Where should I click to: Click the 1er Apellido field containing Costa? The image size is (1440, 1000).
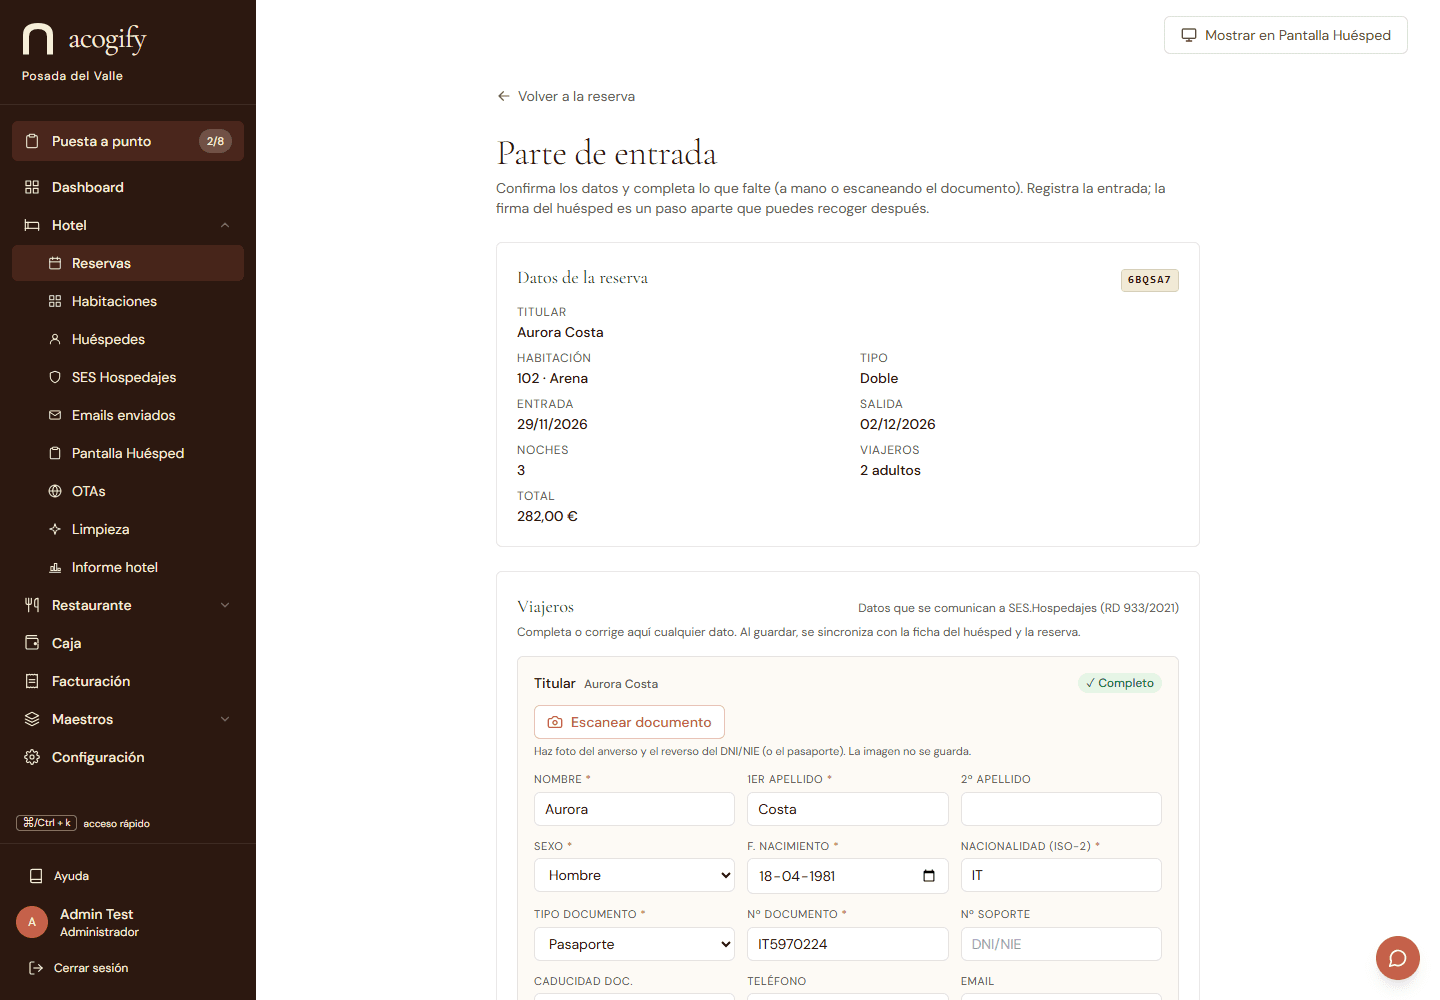tap(847, 809)
